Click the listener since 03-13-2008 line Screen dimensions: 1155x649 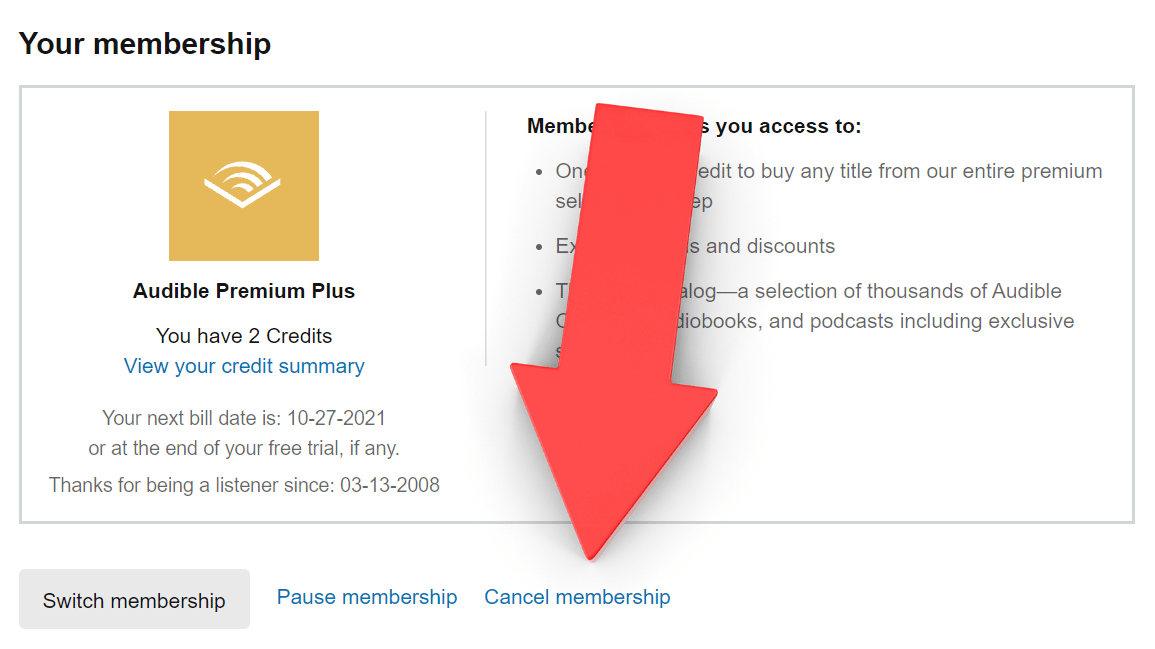(244, 485)
